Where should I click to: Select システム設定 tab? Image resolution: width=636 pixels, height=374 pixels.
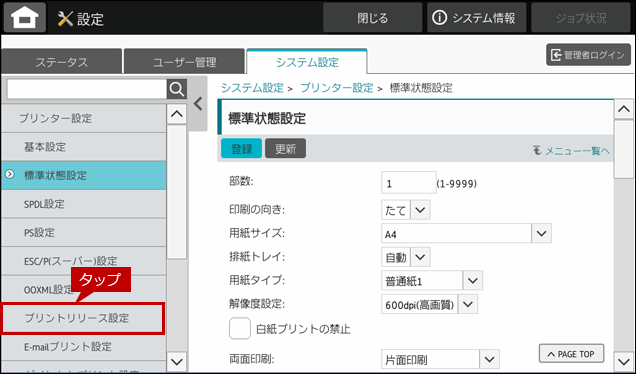(307, 62)
